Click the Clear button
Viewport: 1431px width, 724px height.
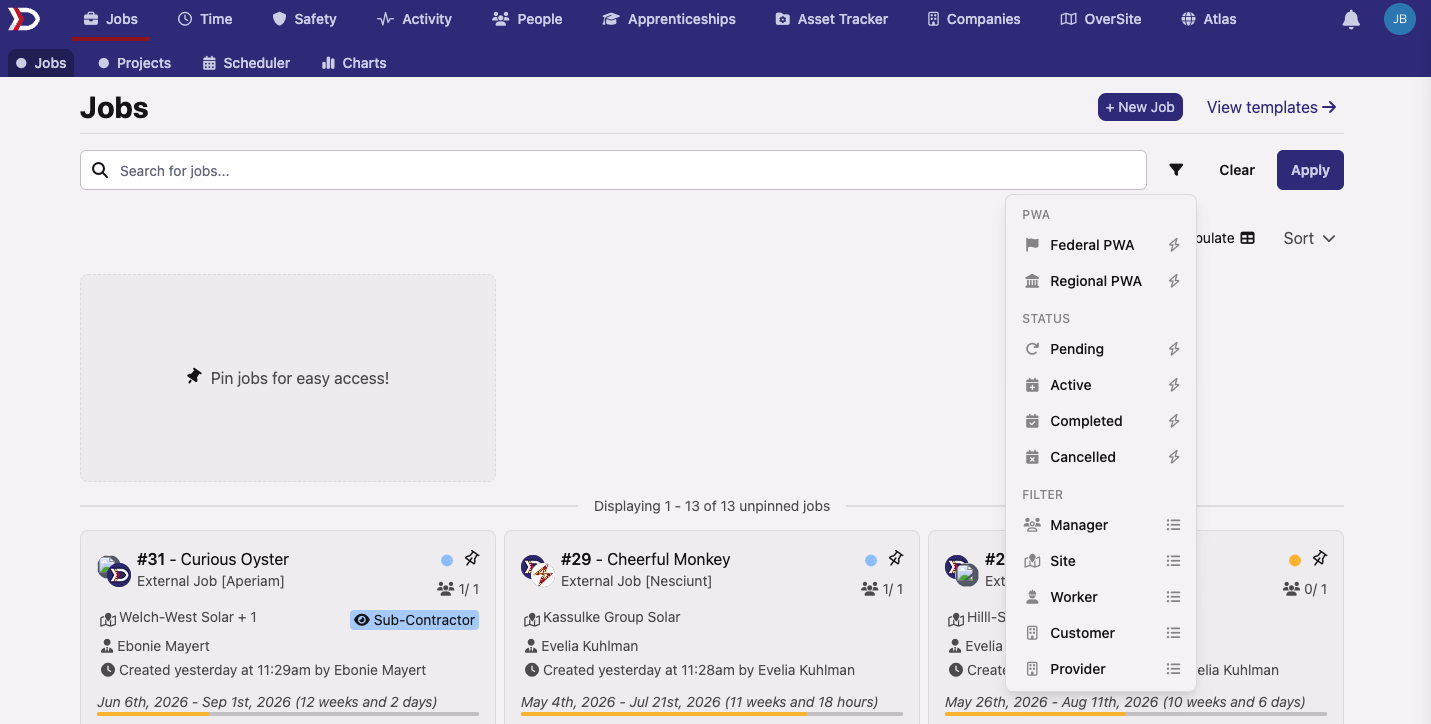pos(1237,170)
